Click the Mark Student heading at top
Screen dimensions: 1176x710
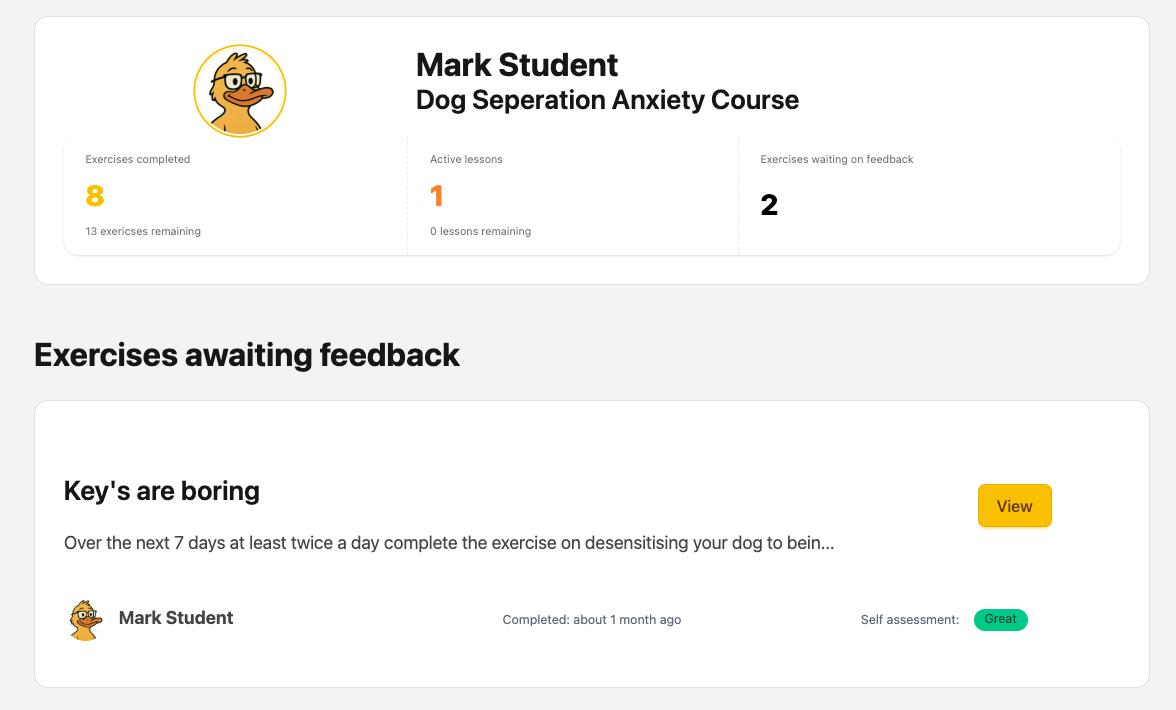coord(517,65)
